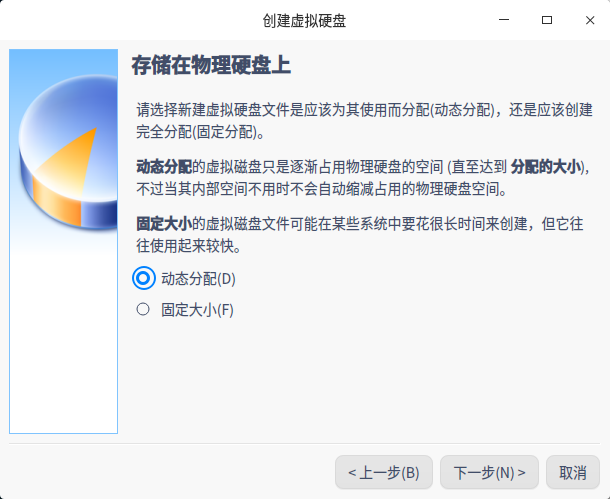Go back with the 上一步(B) button
610x499 pixels.
384,472
